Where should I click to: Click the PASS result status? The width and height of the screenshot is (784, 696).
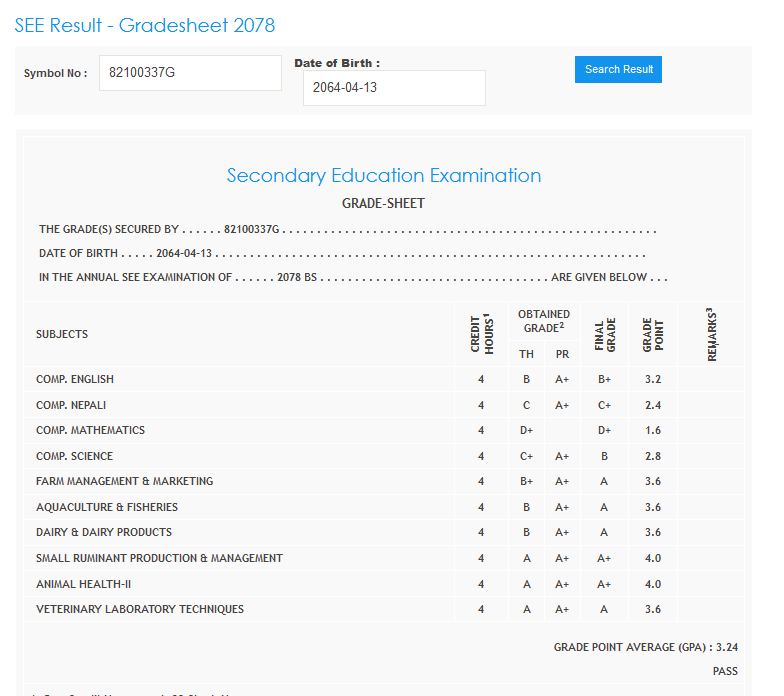pos(725,671)
